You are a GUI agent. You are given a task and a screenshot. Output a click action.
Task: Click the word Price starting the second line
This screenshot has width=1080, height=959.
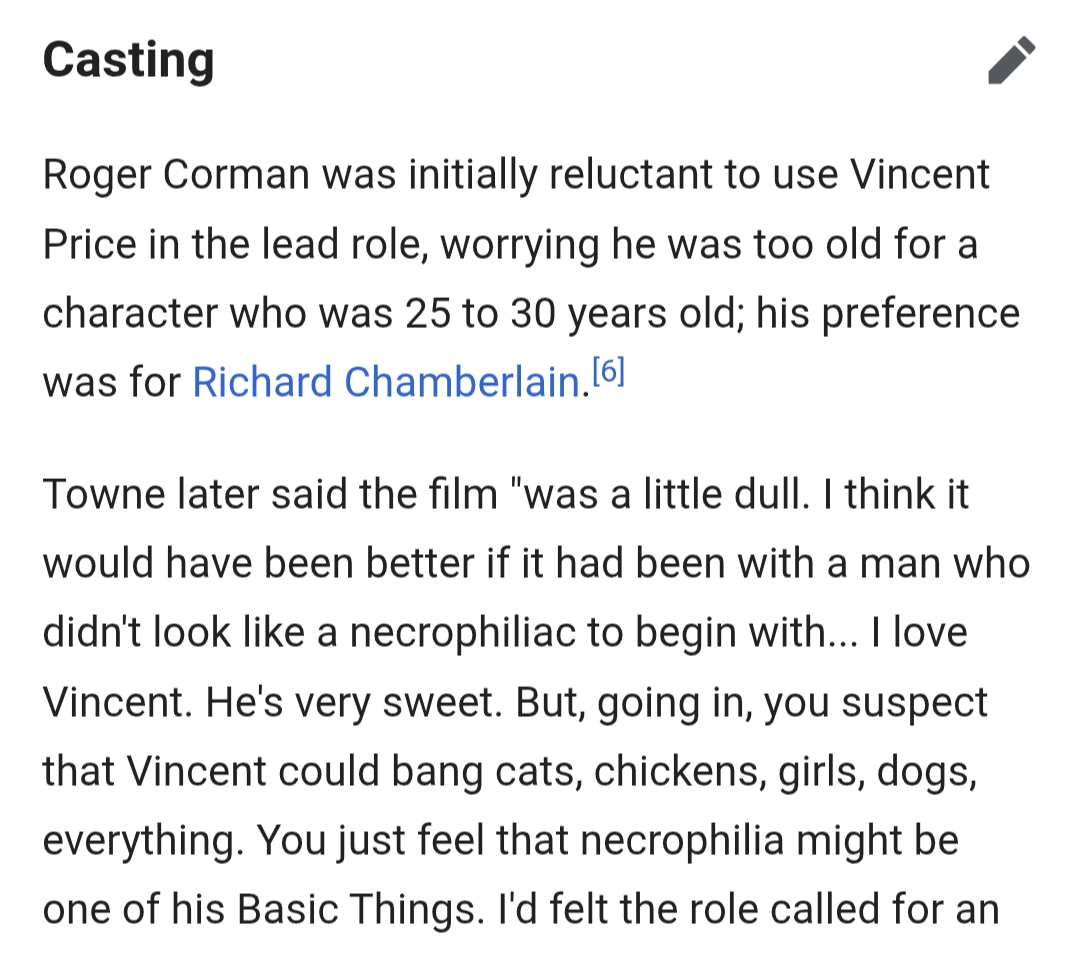click(x=87, y=245)
